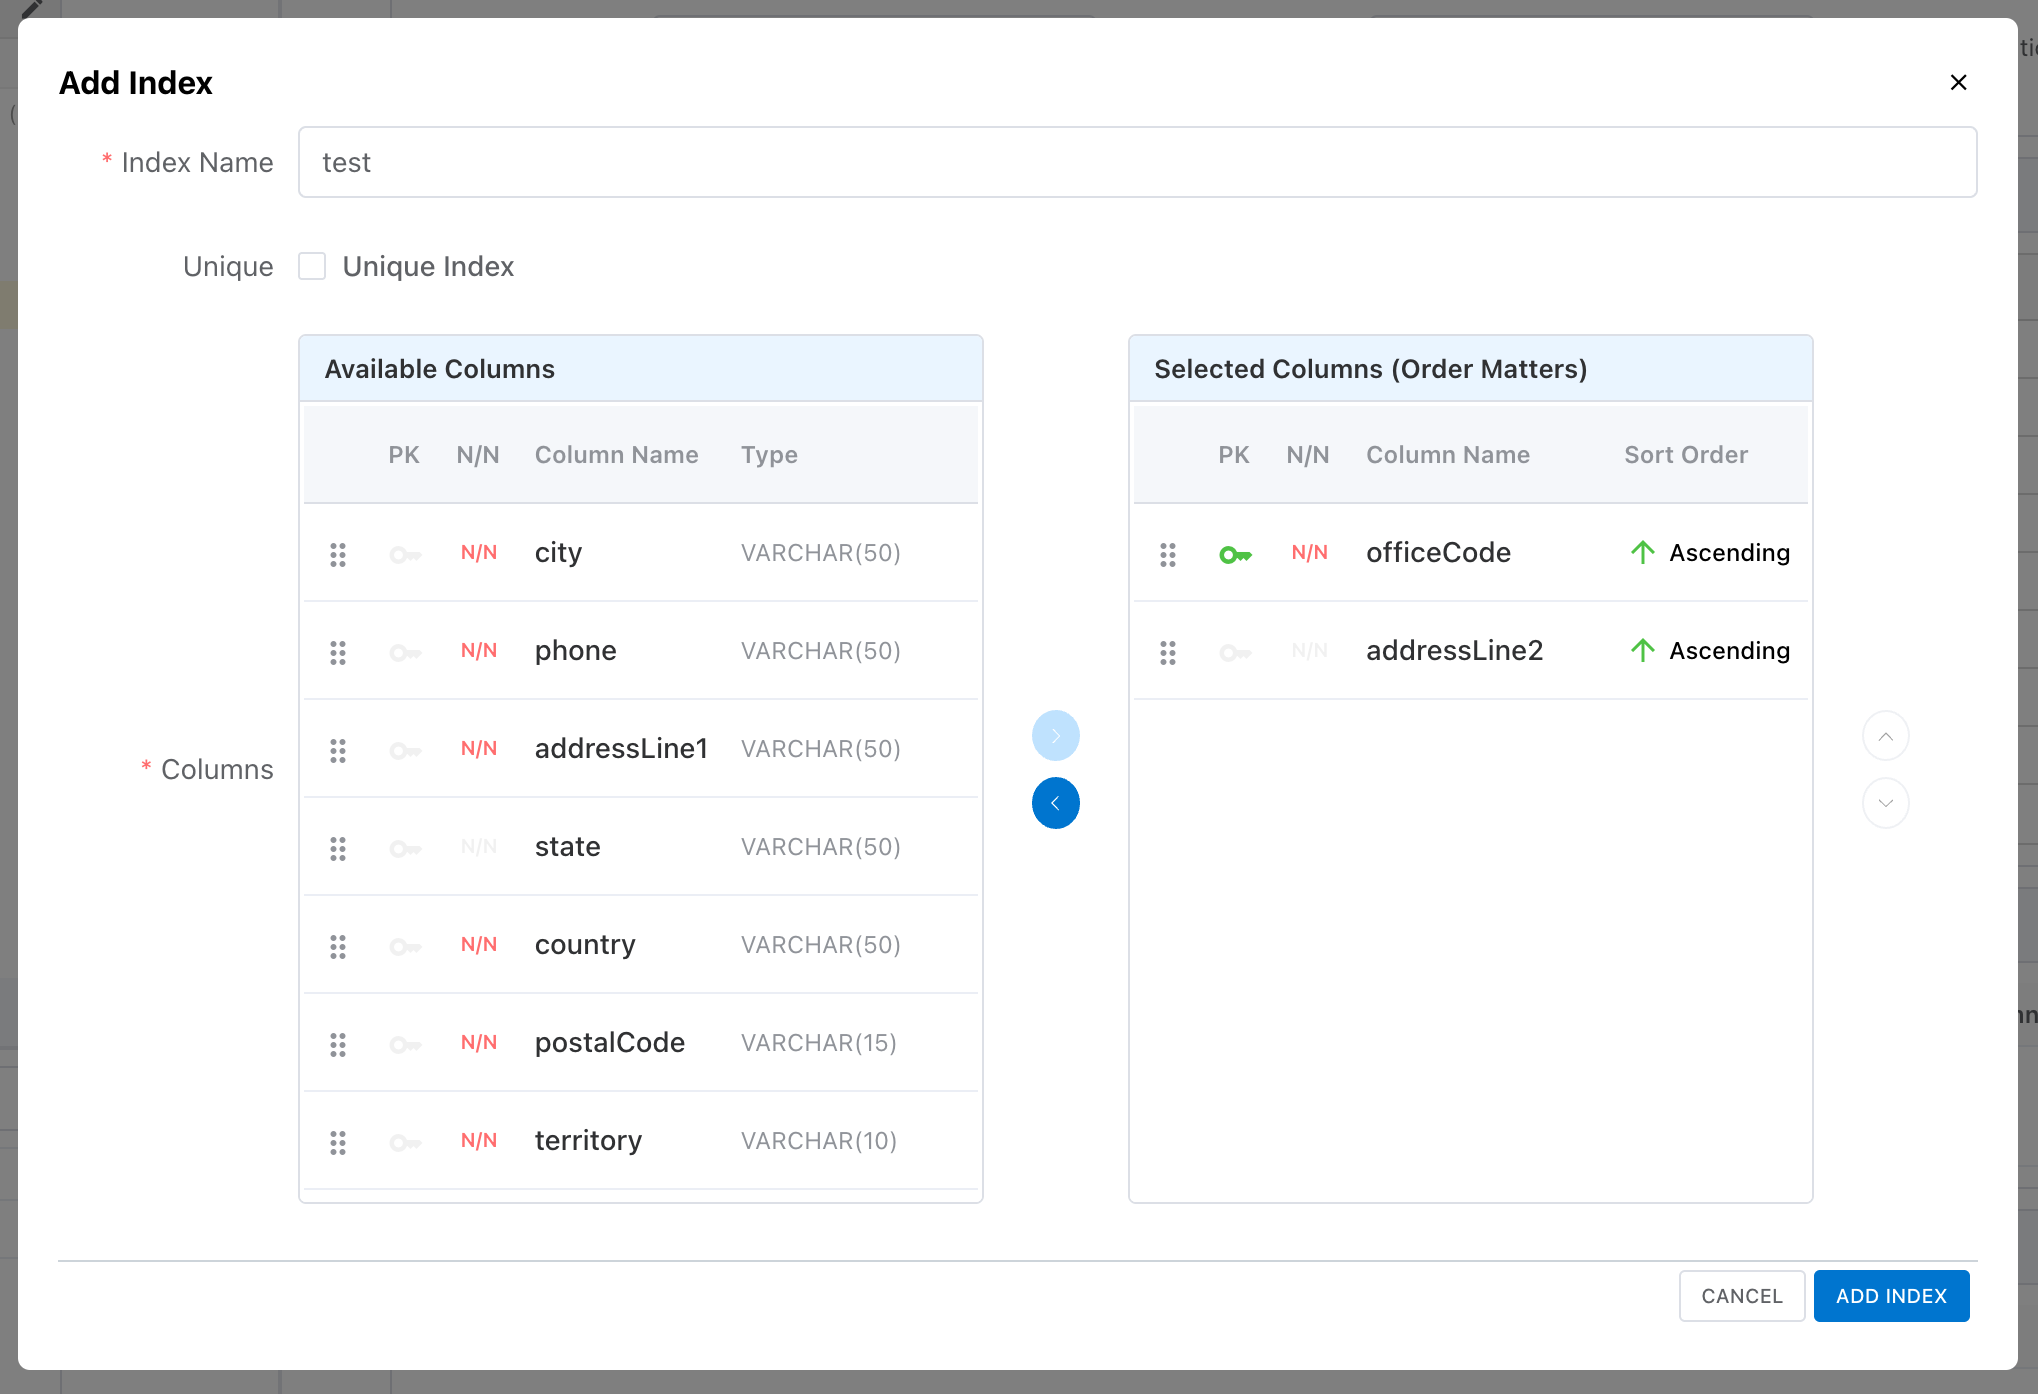2038x1394 pixels.
Task: Click the green ascending arrow for addressLine2
Action: pos(1642,650)
